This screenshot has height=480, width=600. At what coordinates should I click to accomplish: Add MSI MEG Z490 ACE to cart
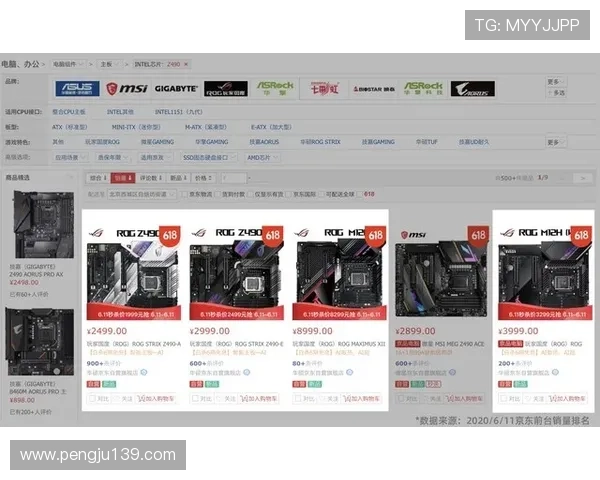[x=464, y=399]
